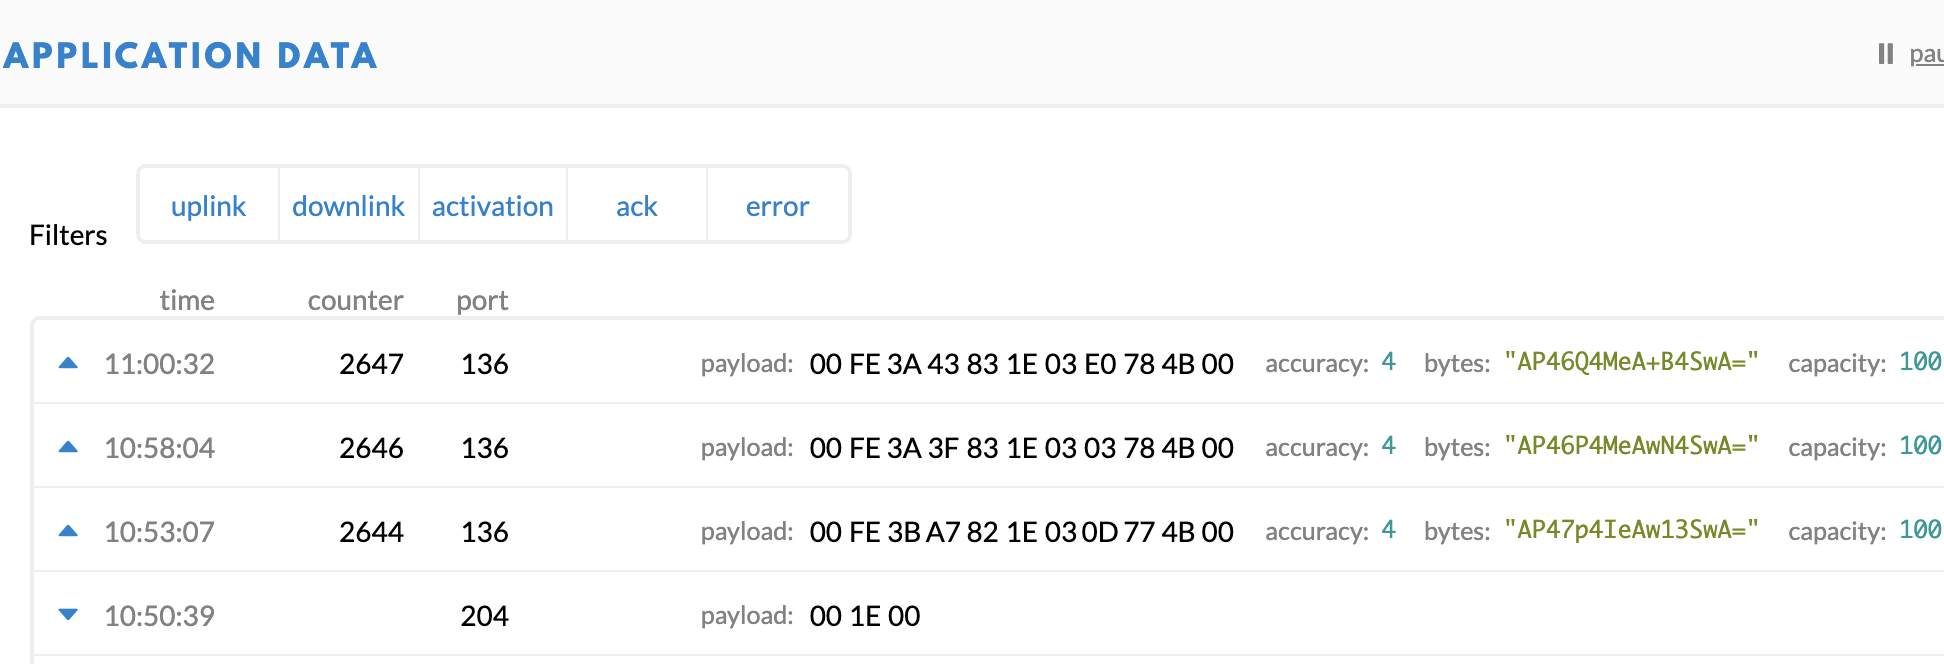
Task: Toggle the downlink filter
Action: point(348,205)
